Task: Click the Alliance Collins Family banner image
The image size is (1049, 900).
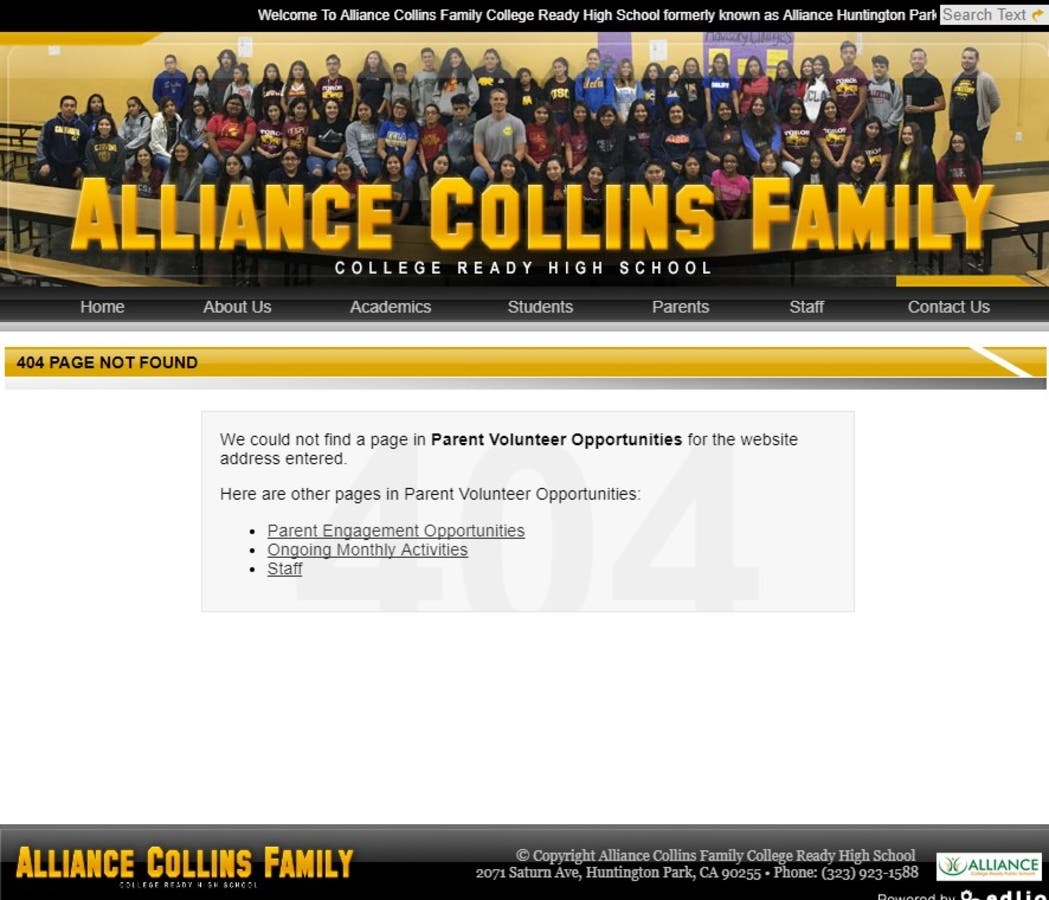Action: [524, 159]
